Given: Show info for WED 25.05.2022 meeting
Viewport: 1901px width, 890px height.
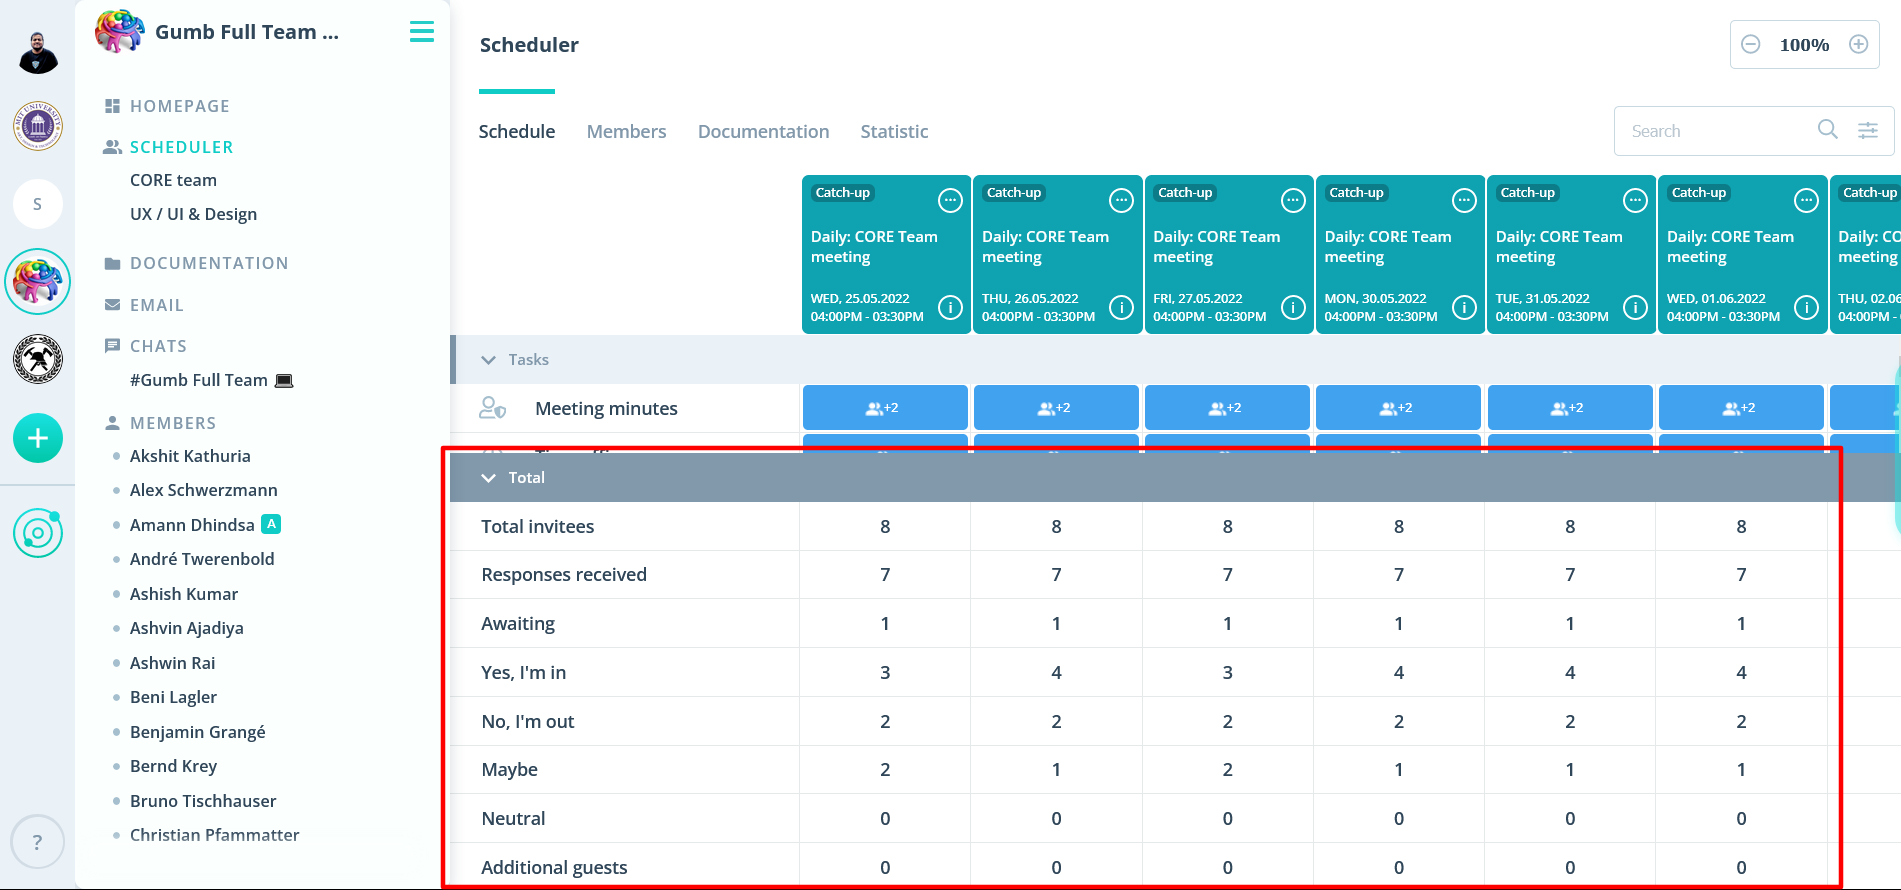Looking at the screenshot, I should [x=950, y=307].
